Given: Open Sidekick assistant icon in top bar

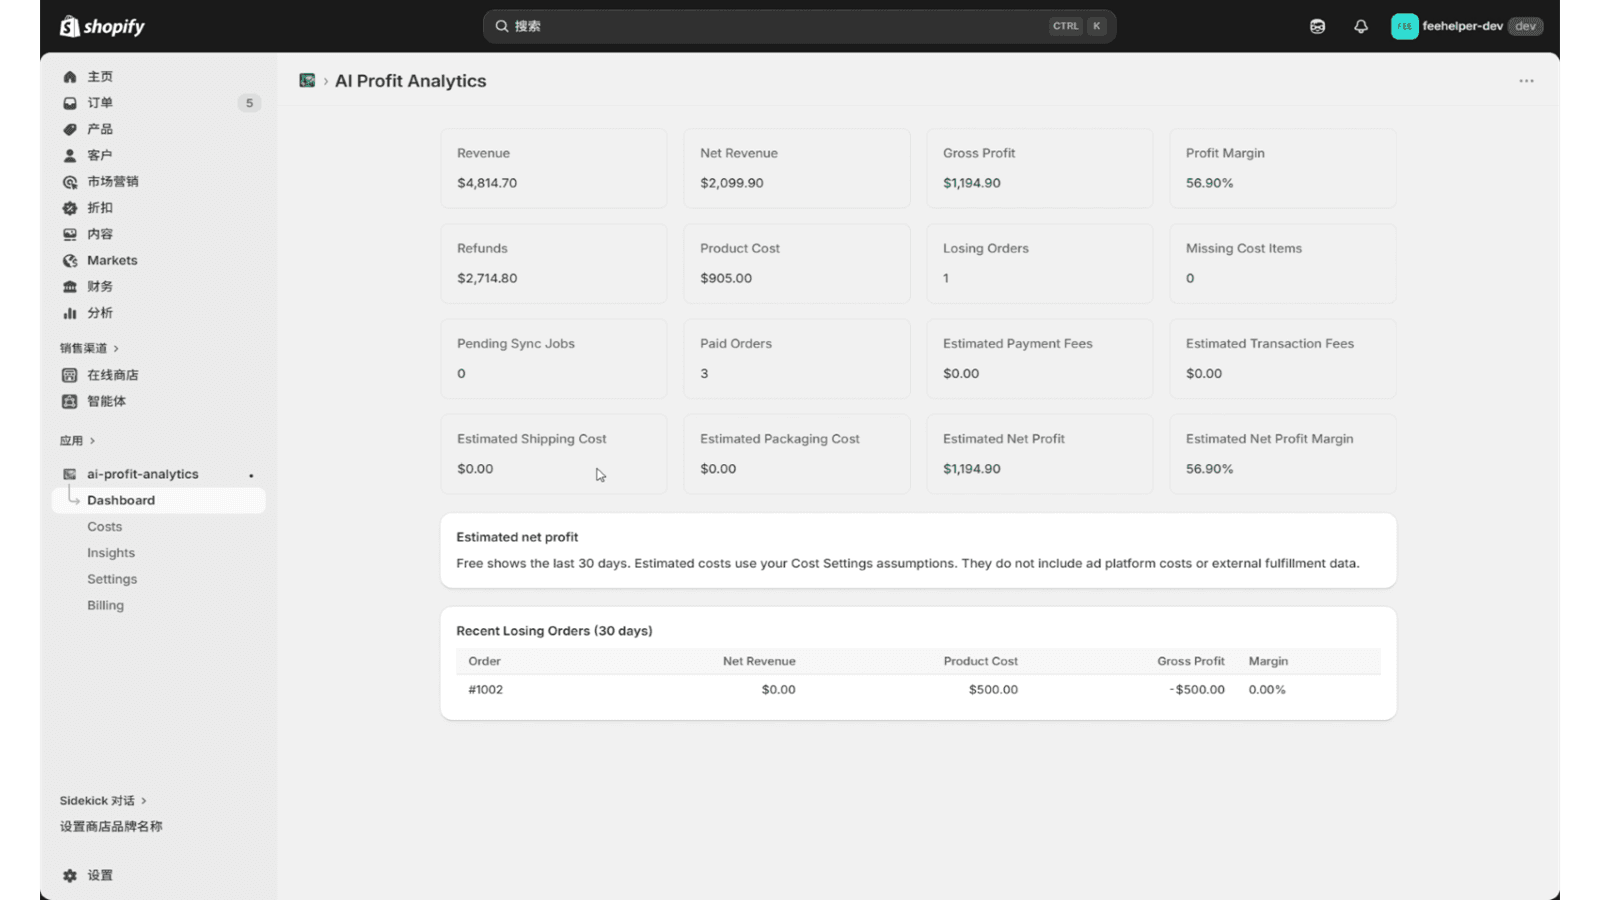Looking at the screenshot, I should (x=1317, y=26).
